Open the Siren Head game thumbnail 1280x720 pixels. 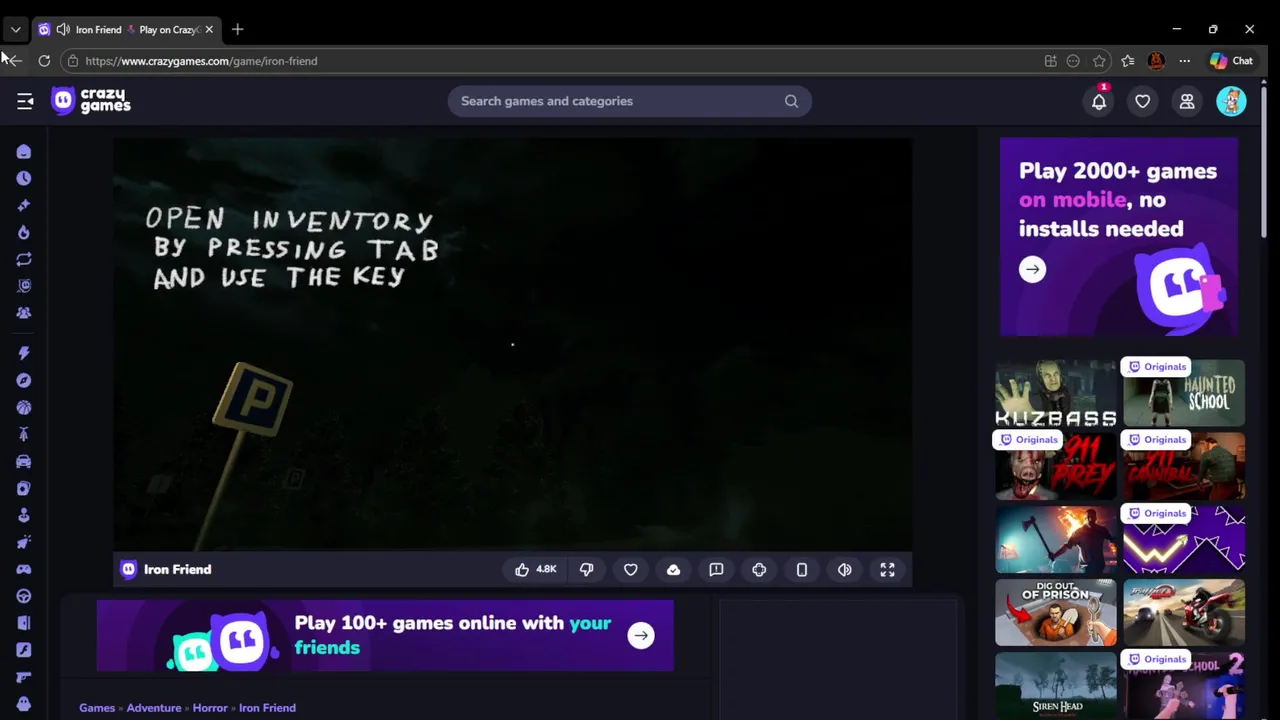1056,686
